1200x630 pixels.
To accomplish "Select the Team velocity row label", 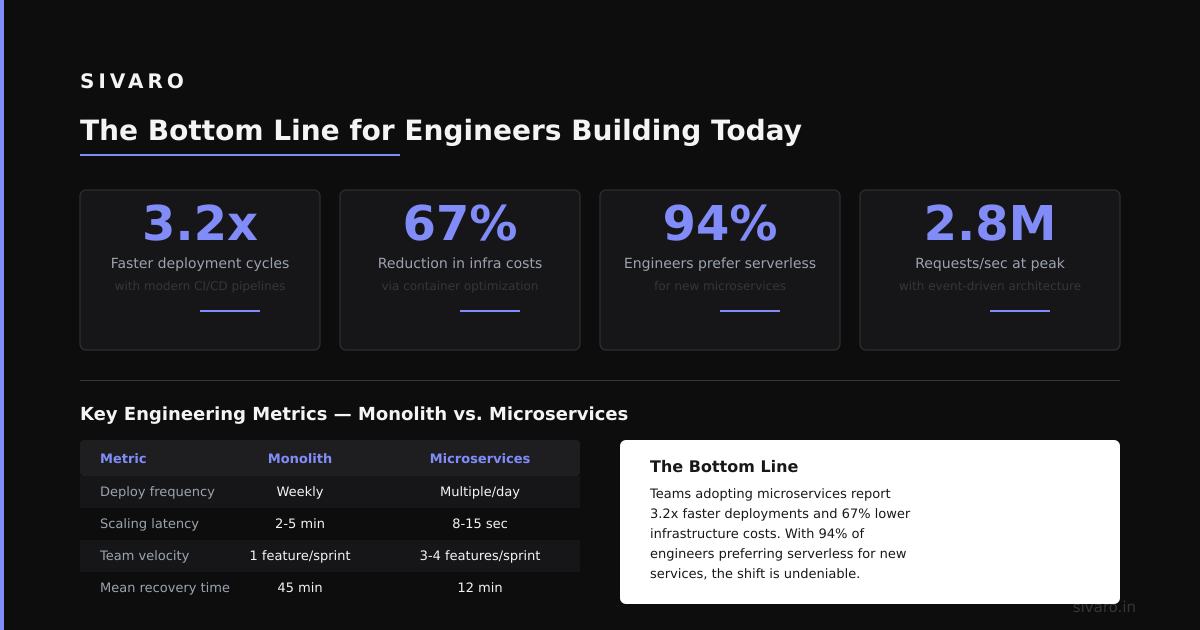I will pos(144,556).
